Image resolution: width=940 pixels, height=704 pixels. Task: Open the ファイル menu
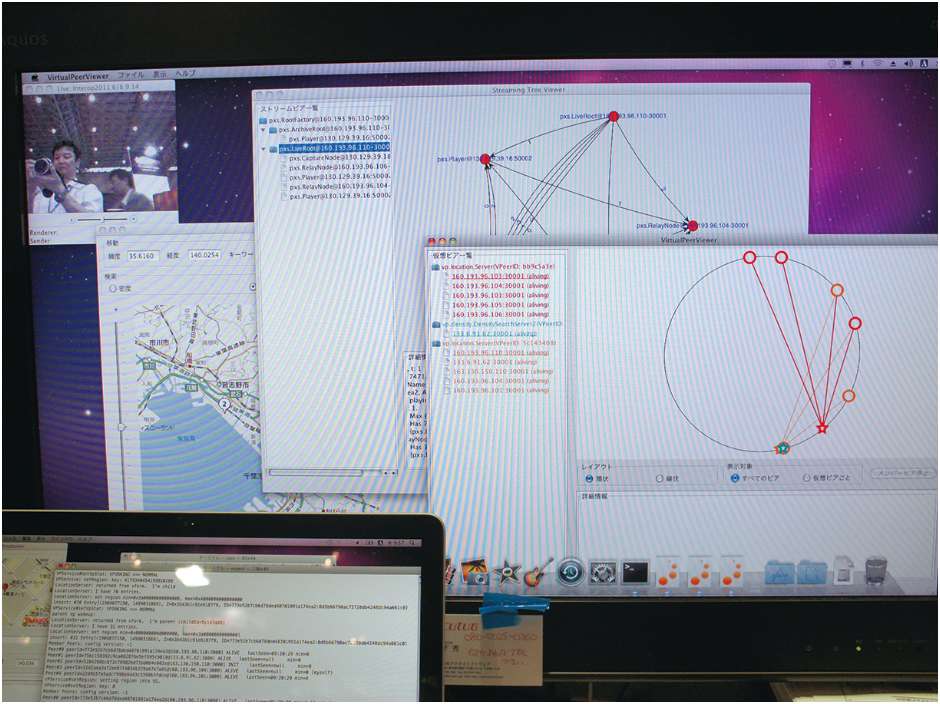[x=130, y=76]
